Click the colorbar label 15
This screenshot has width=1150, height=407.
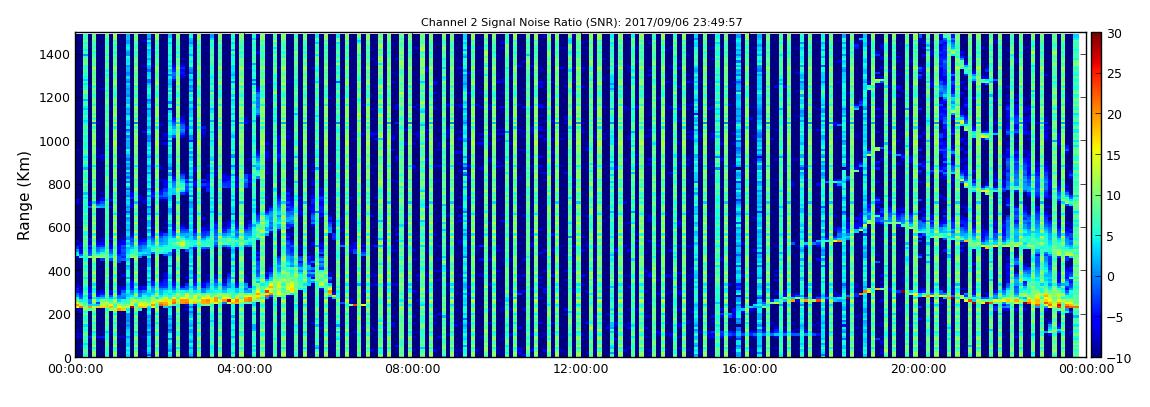tap(1115, 155)
